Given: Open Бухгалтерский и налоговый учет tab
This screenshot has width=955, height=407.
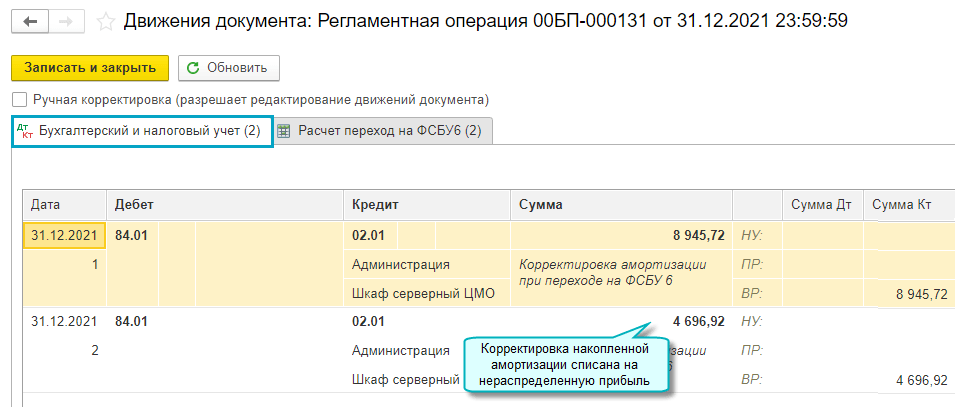Looking at the screenshot, I should click(149, 131).
